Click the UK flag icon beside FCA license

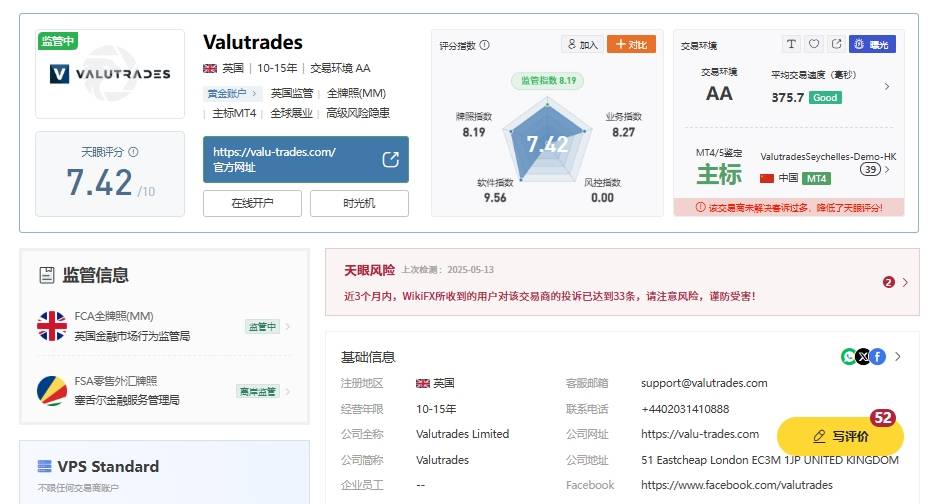point(52,326)
